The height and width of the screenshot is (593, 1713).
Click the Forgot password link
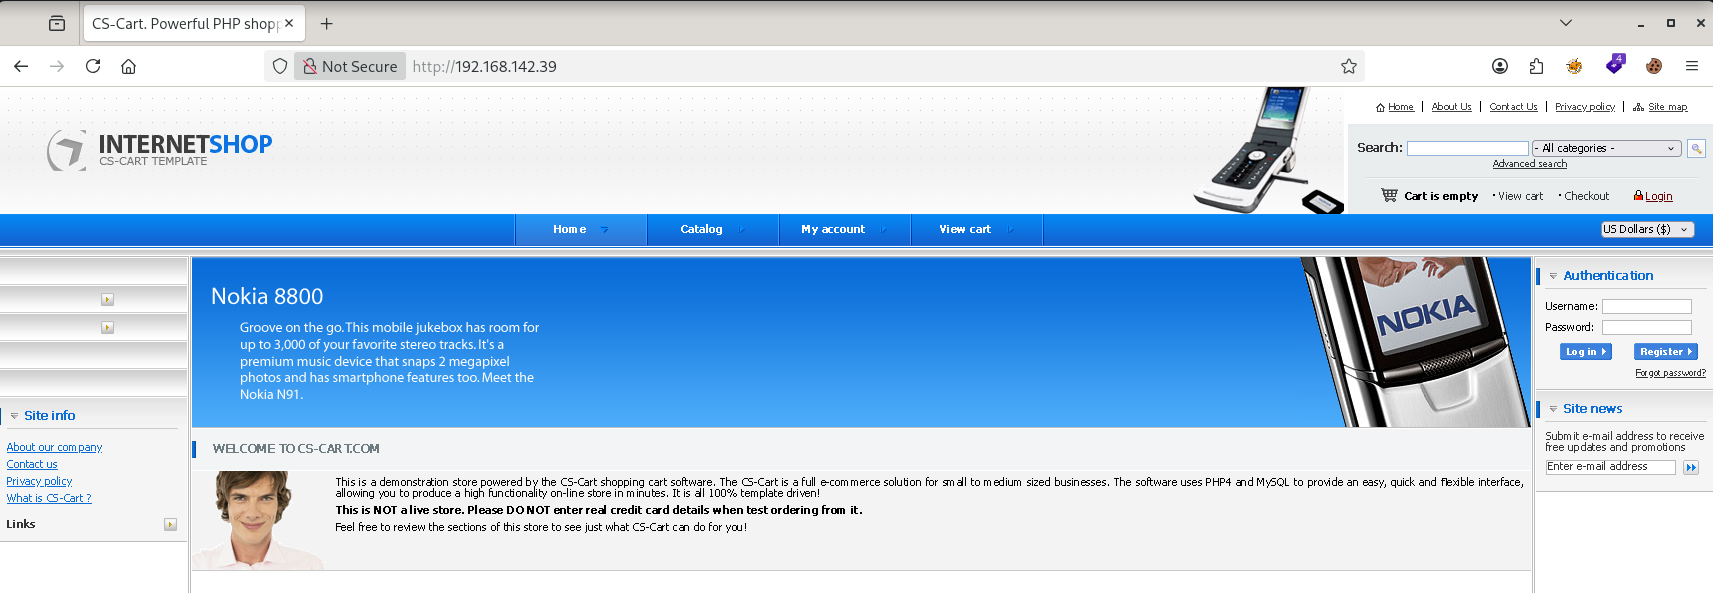[1670, 373]
